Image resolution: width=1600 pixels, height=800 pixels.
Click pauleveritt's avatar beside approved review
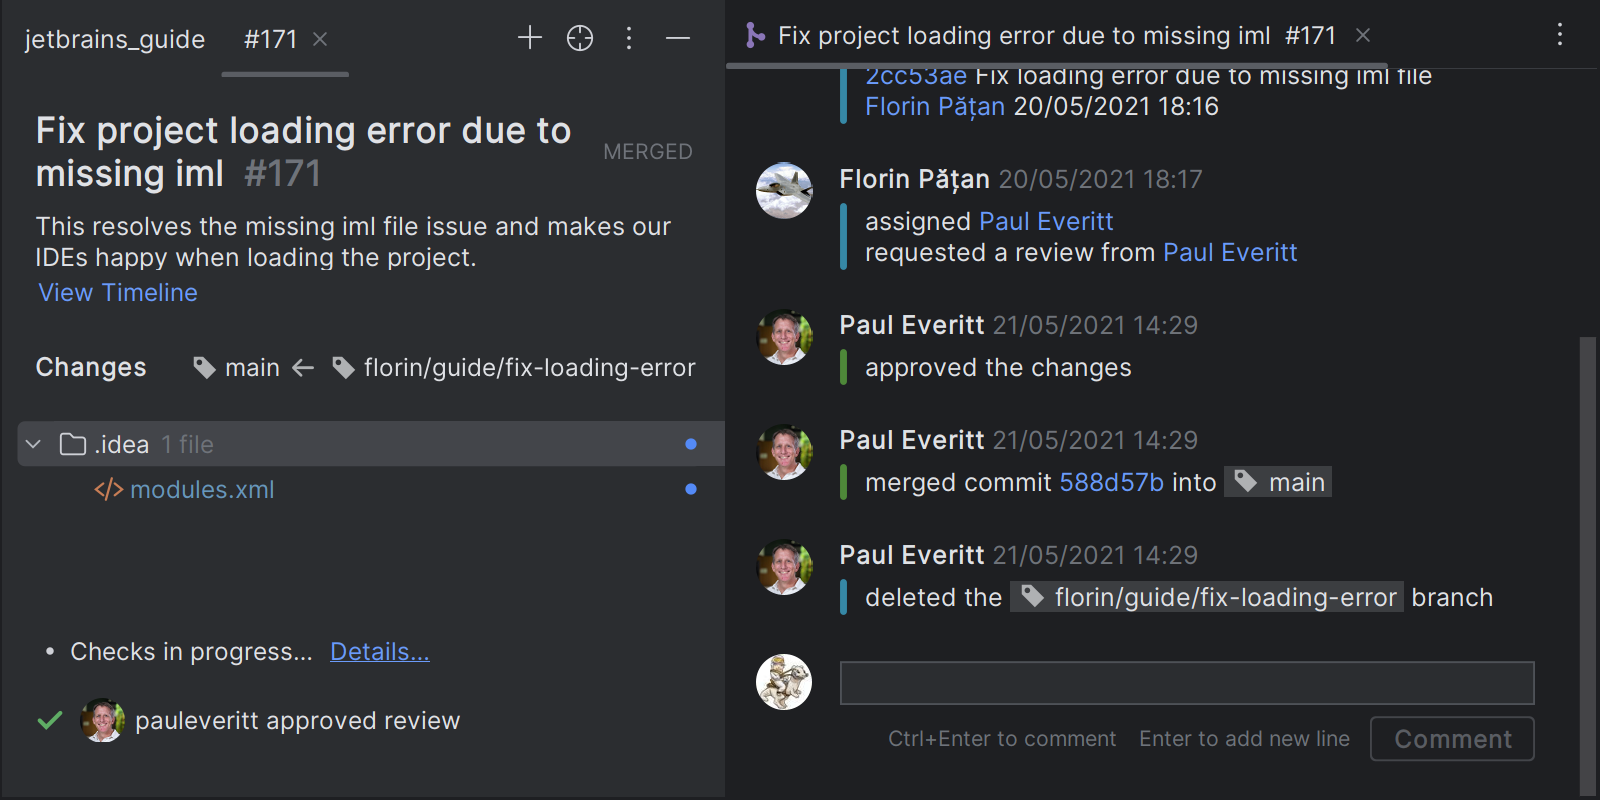click(102, 720)
